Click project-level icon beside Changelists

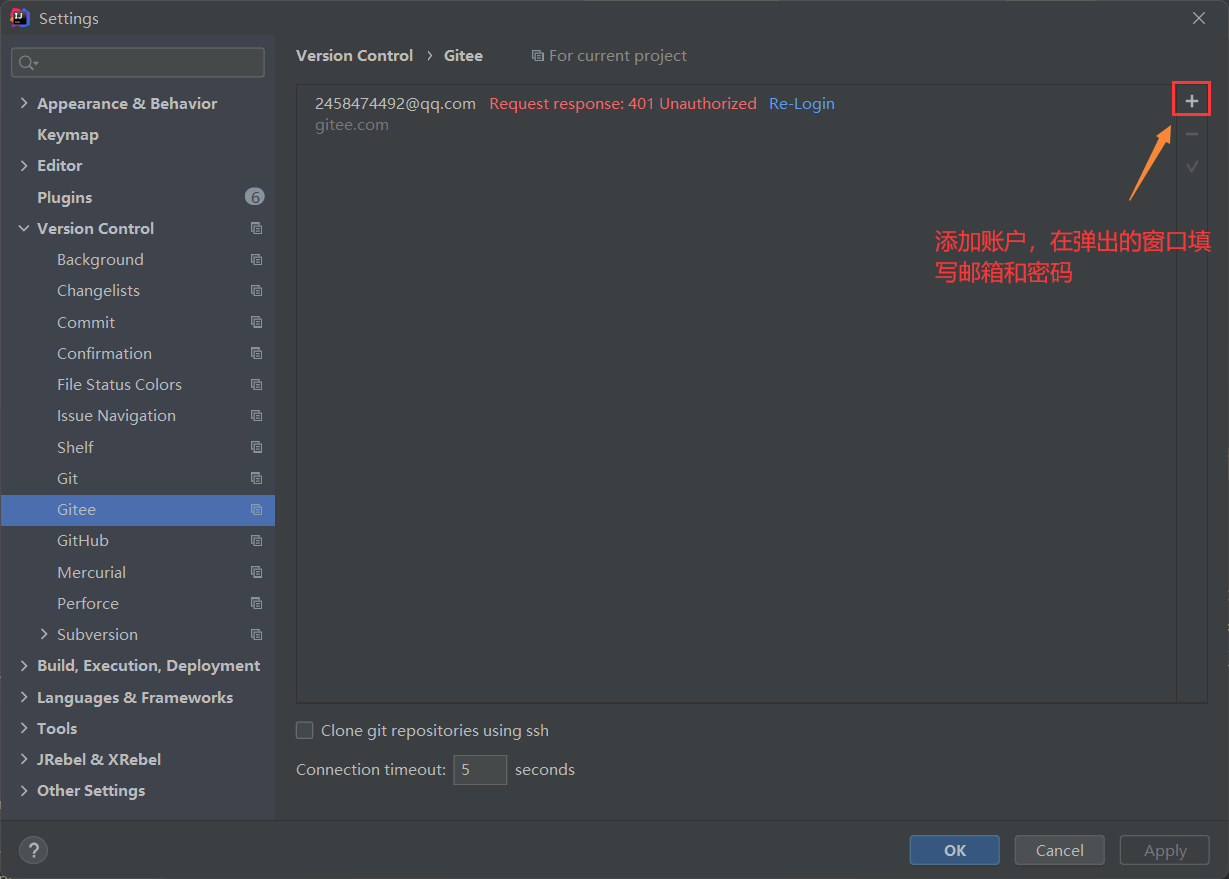pyautogui.click(x=256, y=290)
